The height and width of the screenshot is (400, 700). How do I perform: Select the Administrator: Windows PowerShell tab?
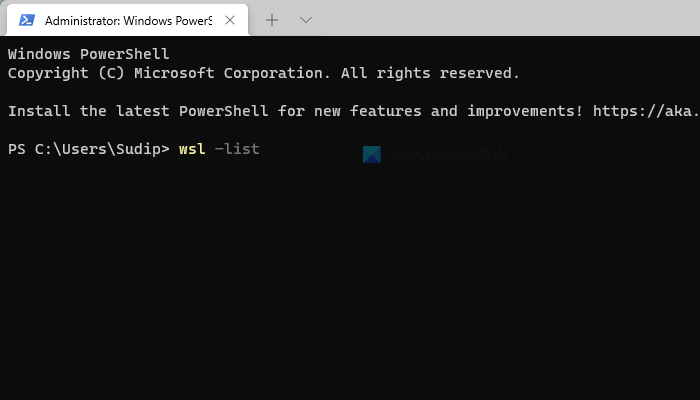(x=128, y=20)
